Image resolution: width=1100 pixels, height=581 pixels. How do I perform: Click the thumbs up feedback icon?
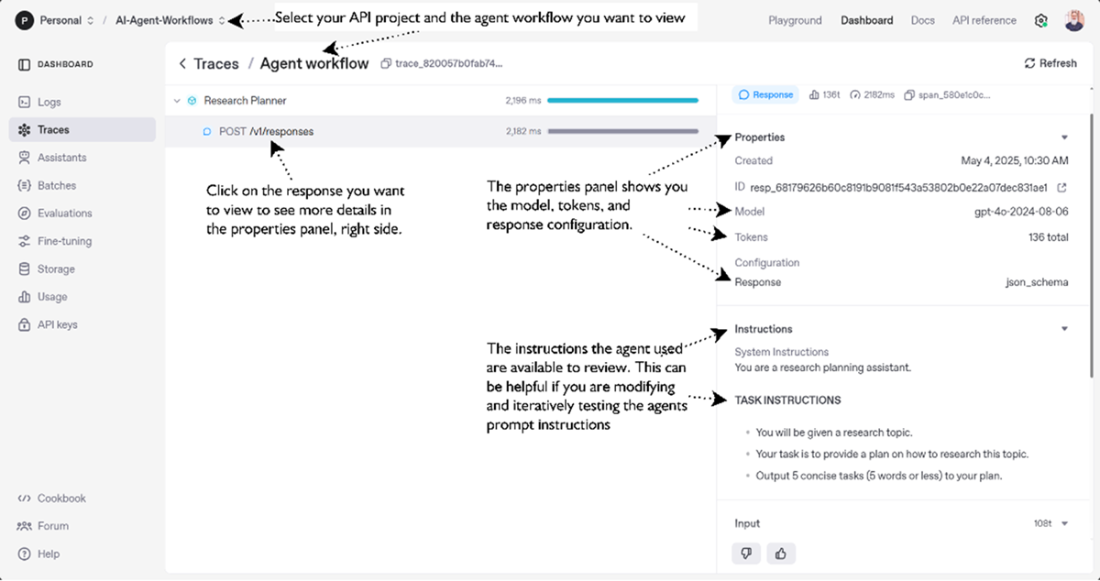[x=780, y=553]
